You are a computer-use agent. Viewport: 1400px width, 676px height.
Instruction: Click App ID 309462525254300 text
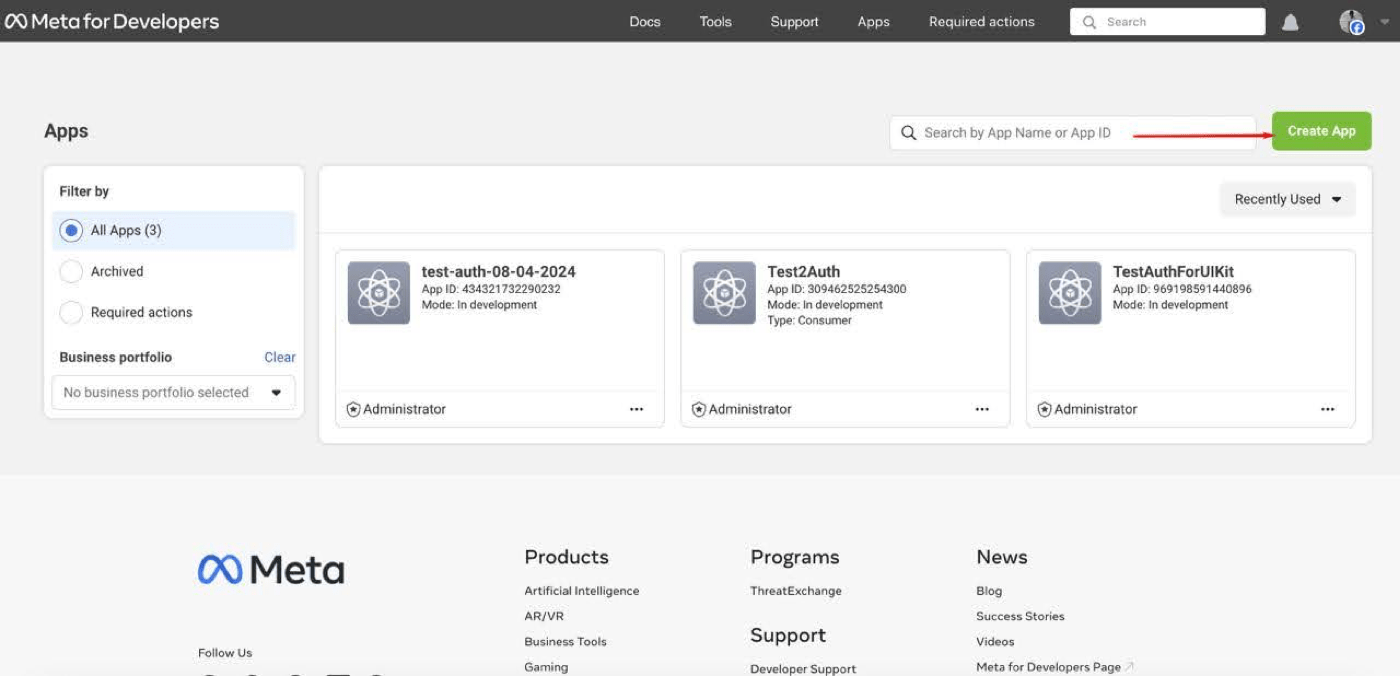click(837, 289)
